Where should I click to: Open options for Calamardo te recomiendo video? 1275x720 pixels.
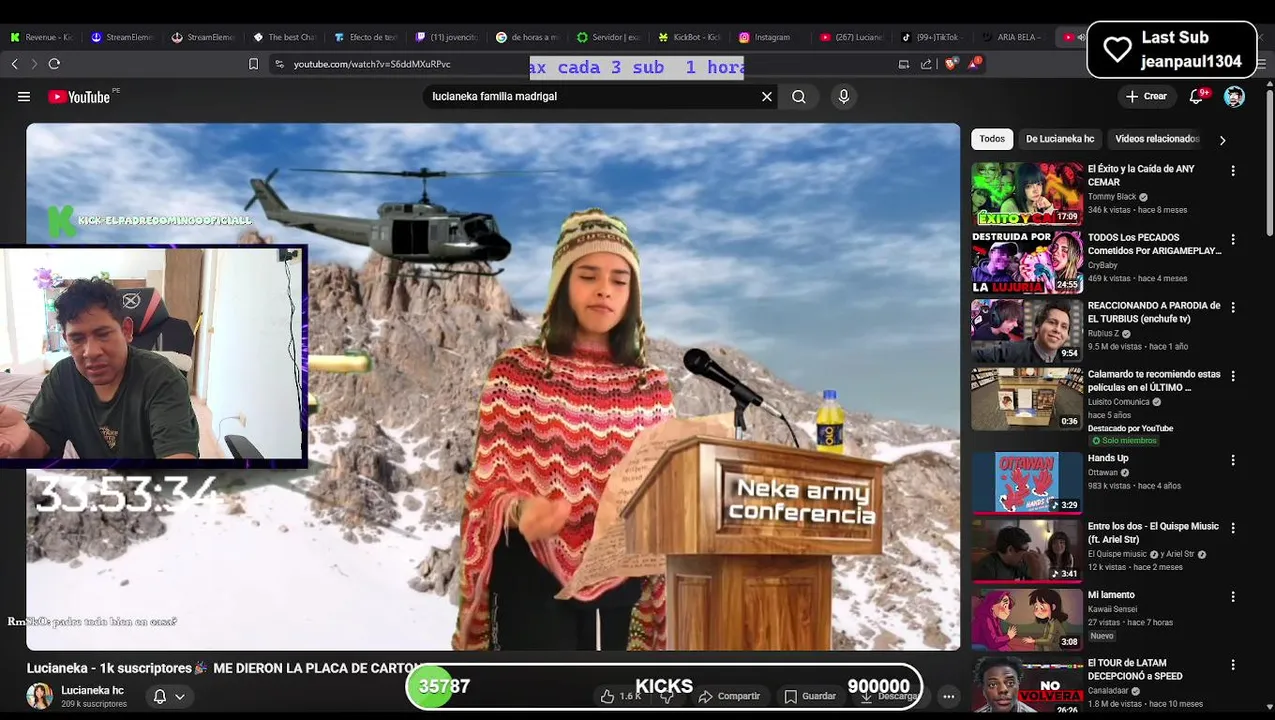tap(1233, 376)
